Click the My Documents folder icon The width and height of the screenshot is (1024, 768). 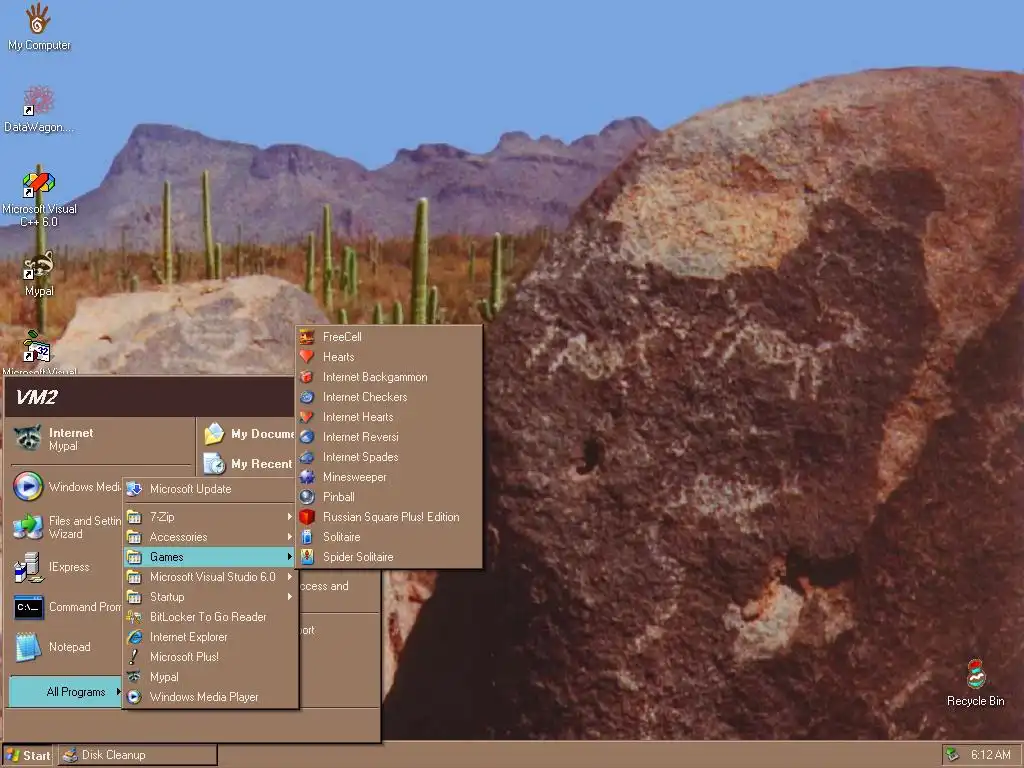[x=214, y=434]
